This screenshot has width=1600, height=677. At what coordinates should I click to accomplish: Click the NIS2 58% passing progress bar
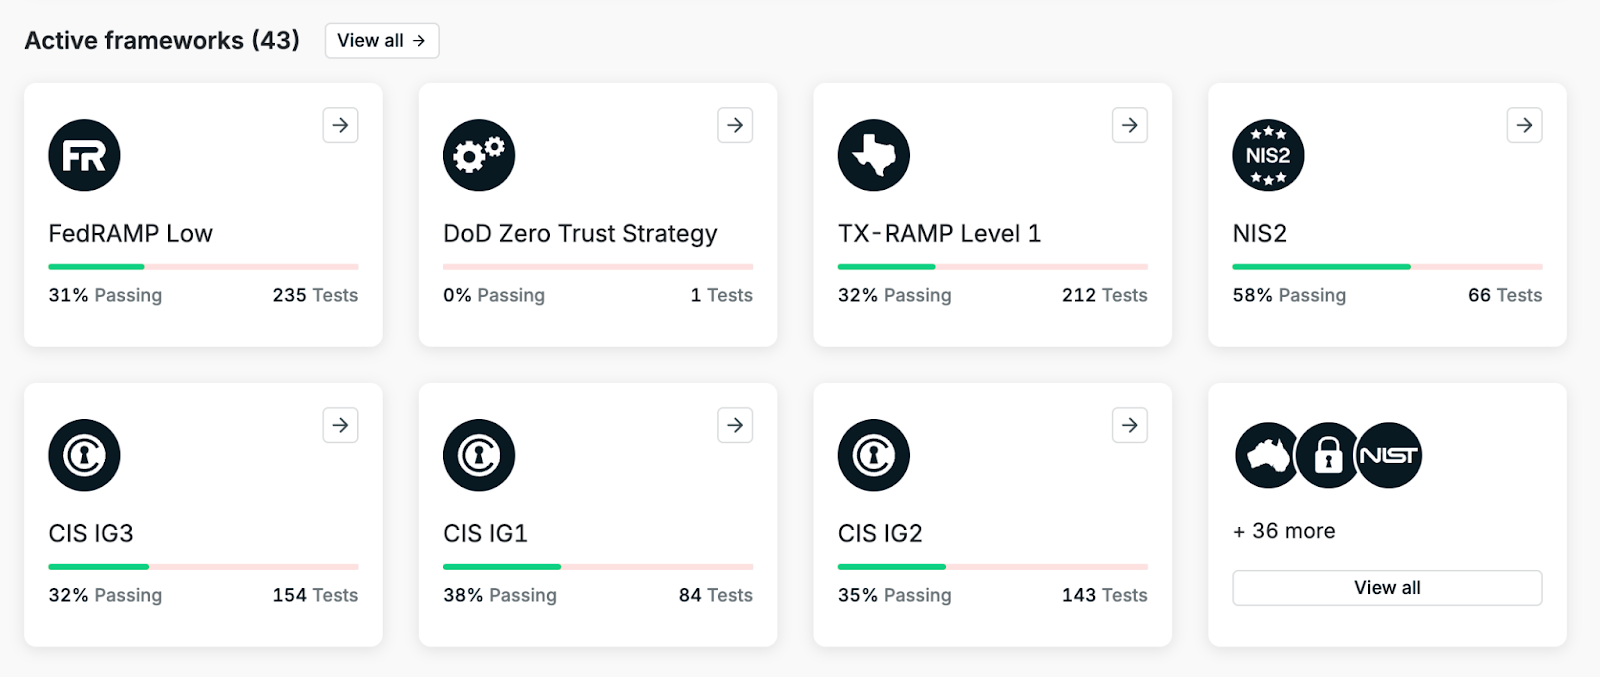(x=1387, y=267)
